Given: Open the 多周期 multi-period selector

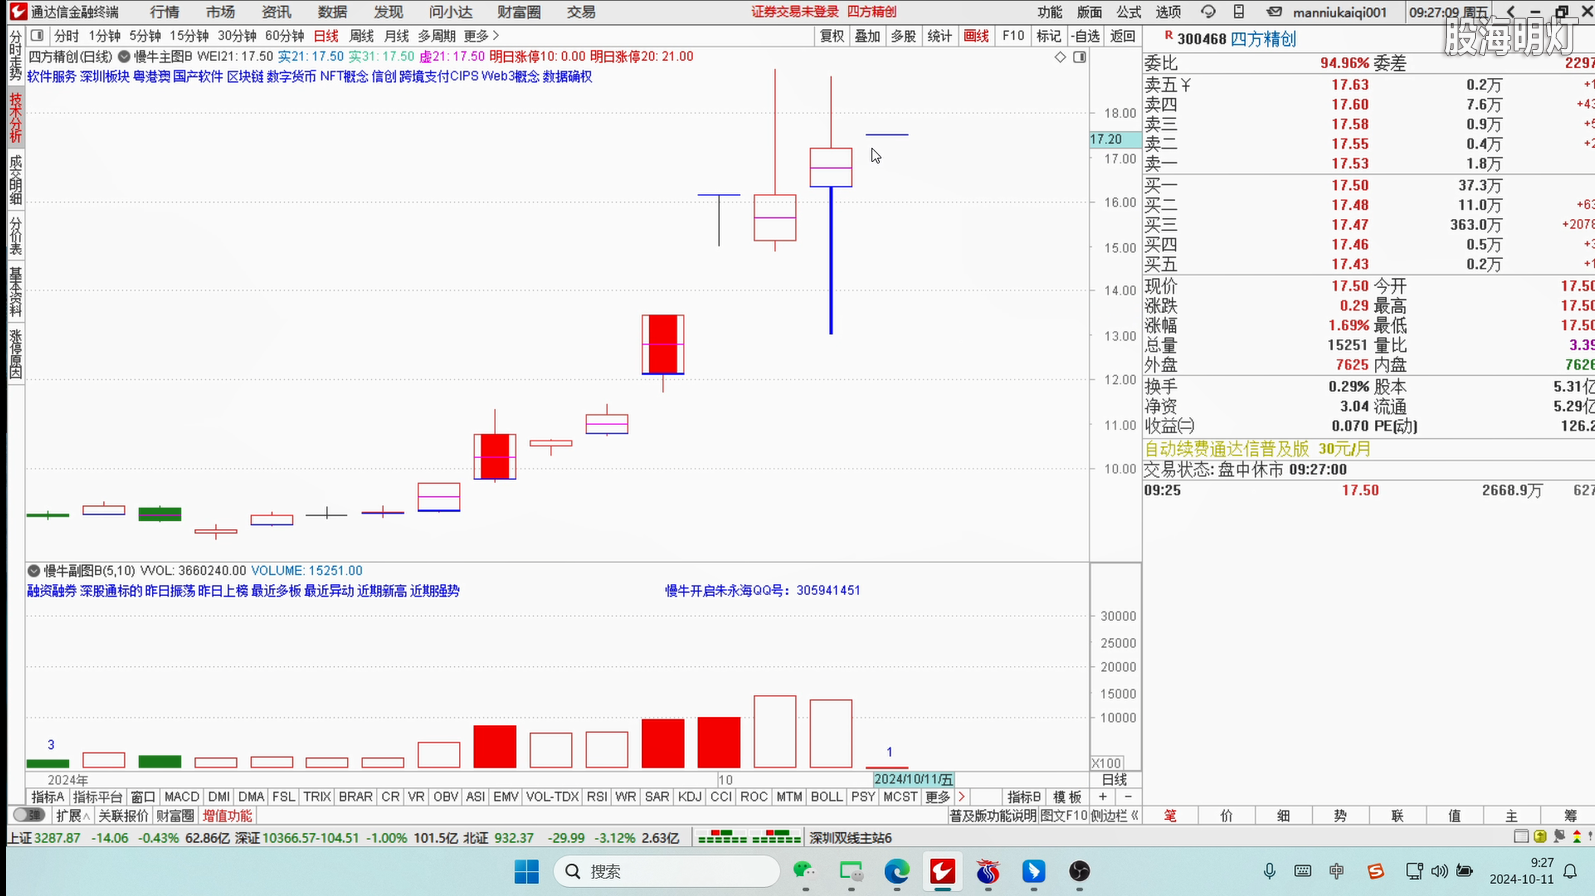Looking at the screenshot, I should 436,36.
